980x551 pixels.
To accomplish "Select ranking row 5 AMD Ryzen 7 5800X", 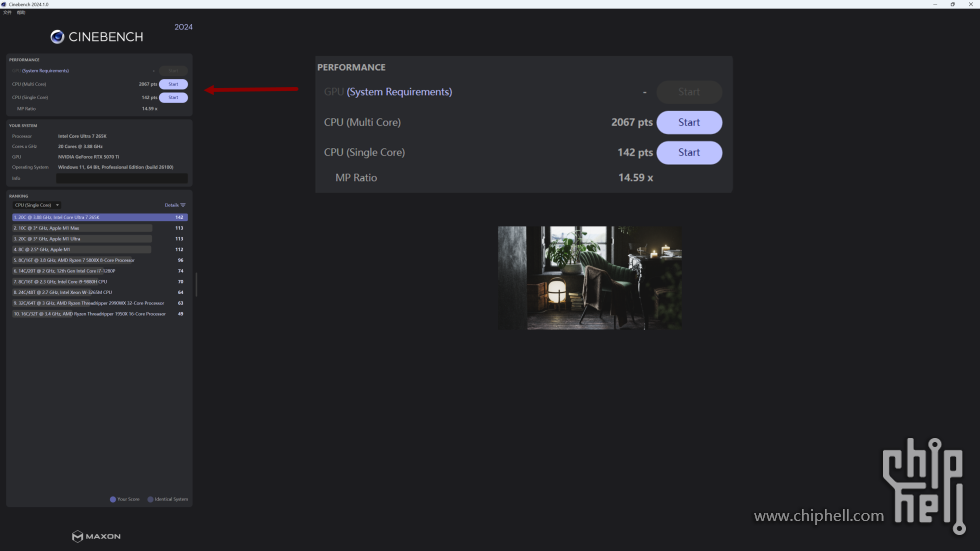I will 100,260.
